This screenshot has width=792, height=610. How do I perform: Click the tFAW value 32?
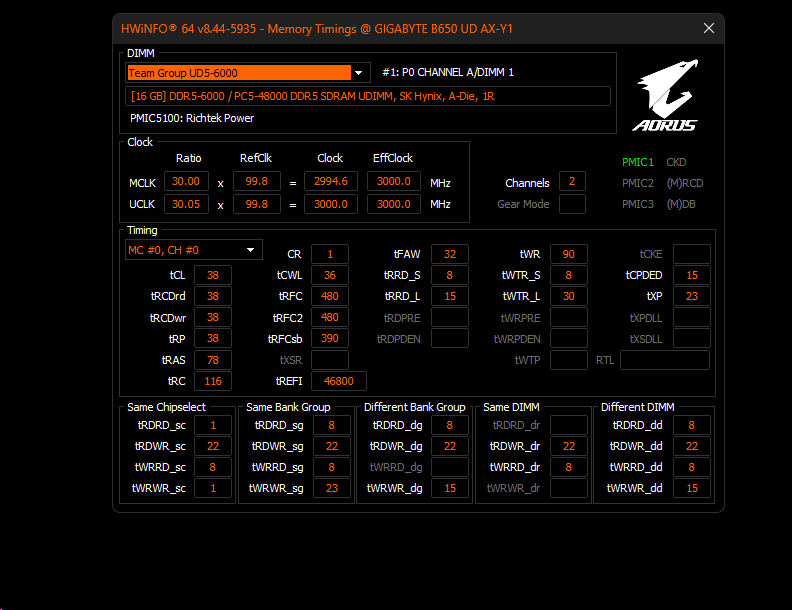[450, 254]
